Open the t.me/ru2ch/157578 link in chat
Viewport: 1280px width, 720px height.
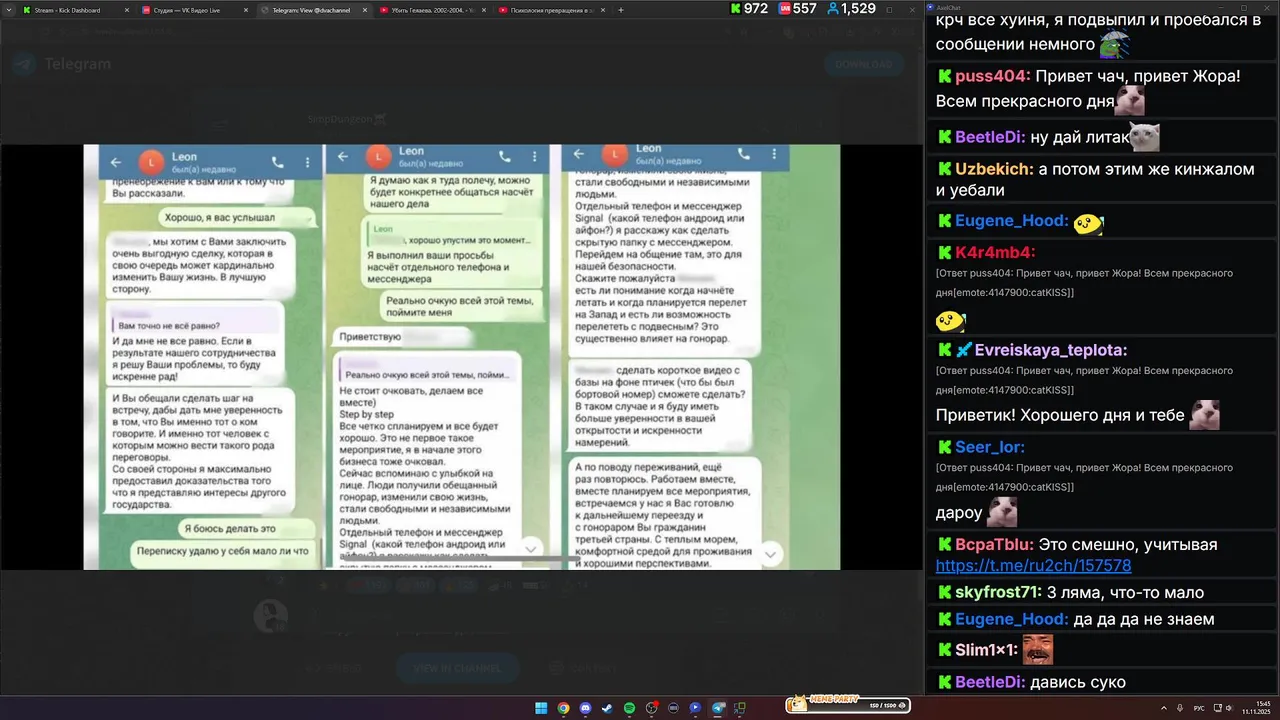[x=1033, y=566]
